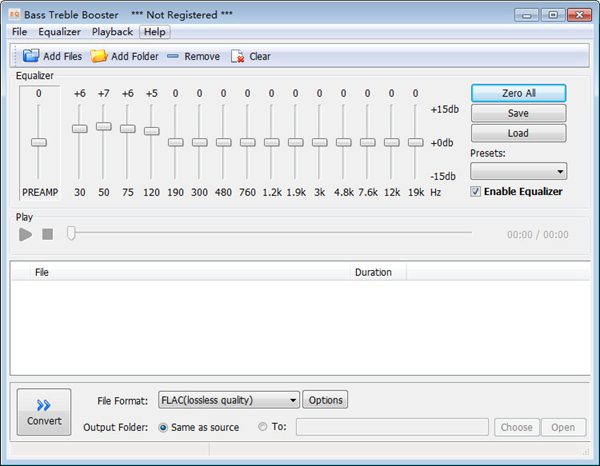
Task: Click the Clear document icon
Action: pyautogui.click(x=237, y=56)
